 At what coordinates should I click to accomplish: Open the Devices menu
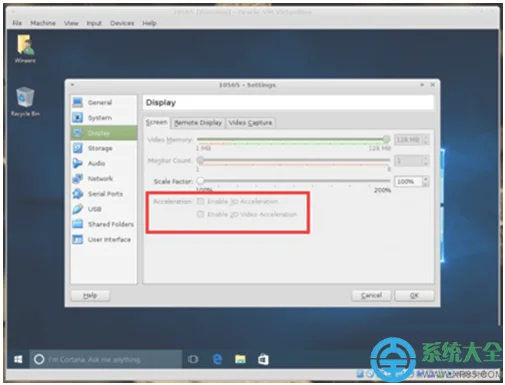click(x=122, y=23)
